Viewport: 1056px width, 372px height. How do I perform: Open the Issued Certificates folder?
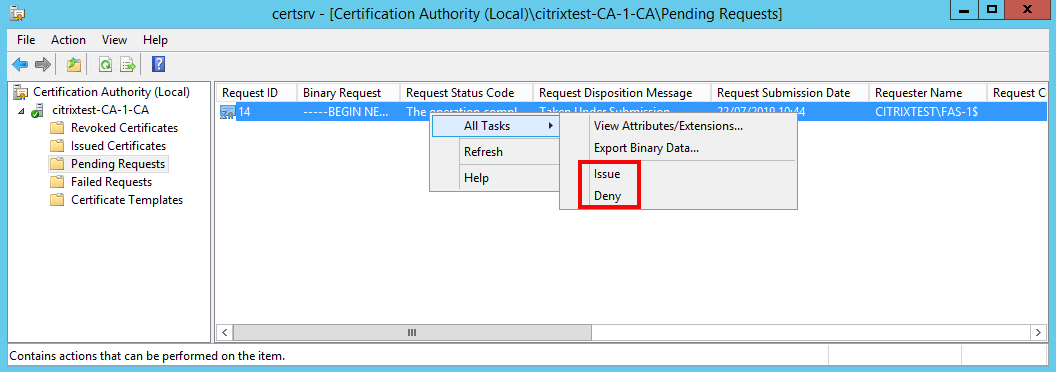pos(118,146)
